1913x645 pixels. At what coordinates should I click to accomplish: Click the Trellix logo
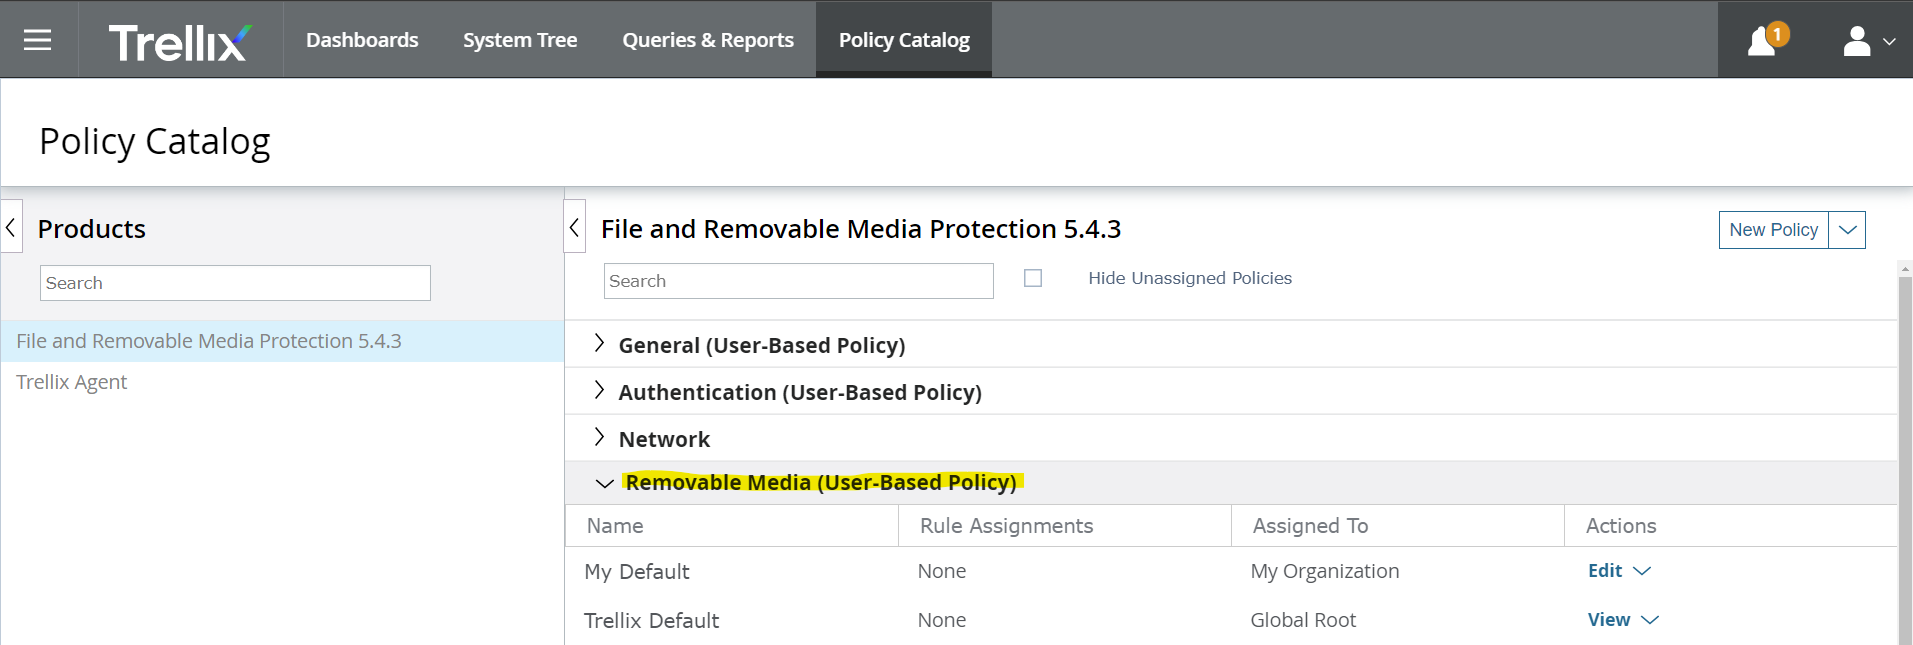tap(180, 42)
